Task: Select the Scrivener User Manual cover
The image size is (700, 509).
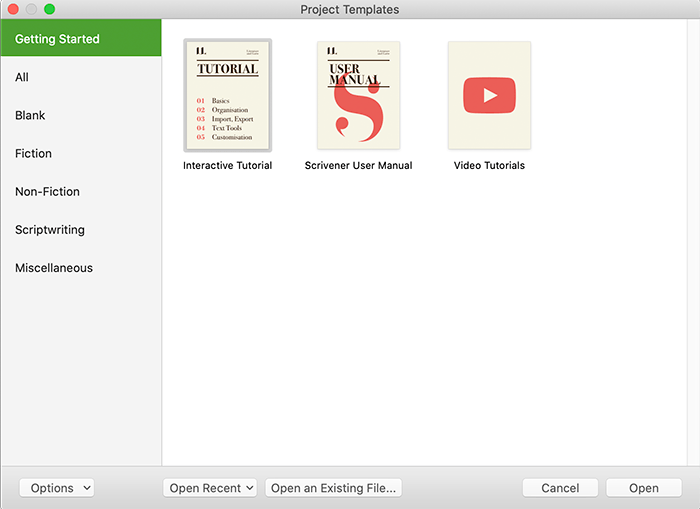Action: coord(358,96)
